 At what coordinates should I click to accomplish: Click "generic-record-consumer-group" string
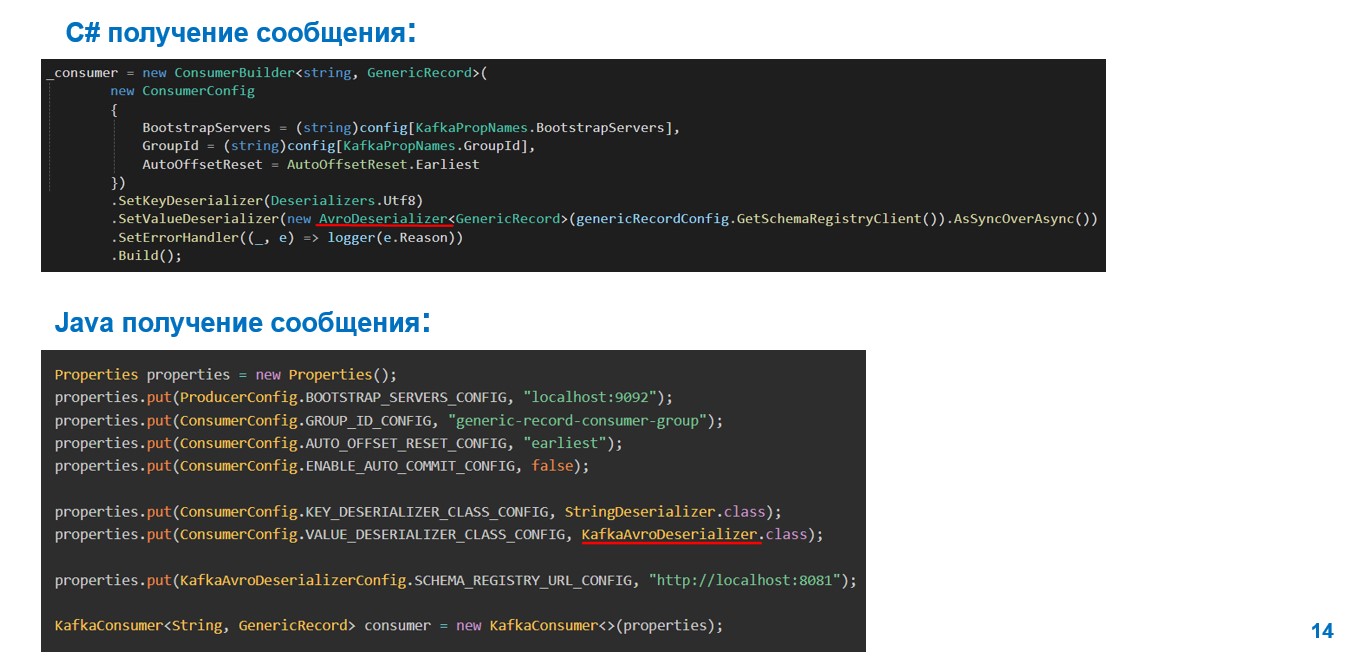577,420
